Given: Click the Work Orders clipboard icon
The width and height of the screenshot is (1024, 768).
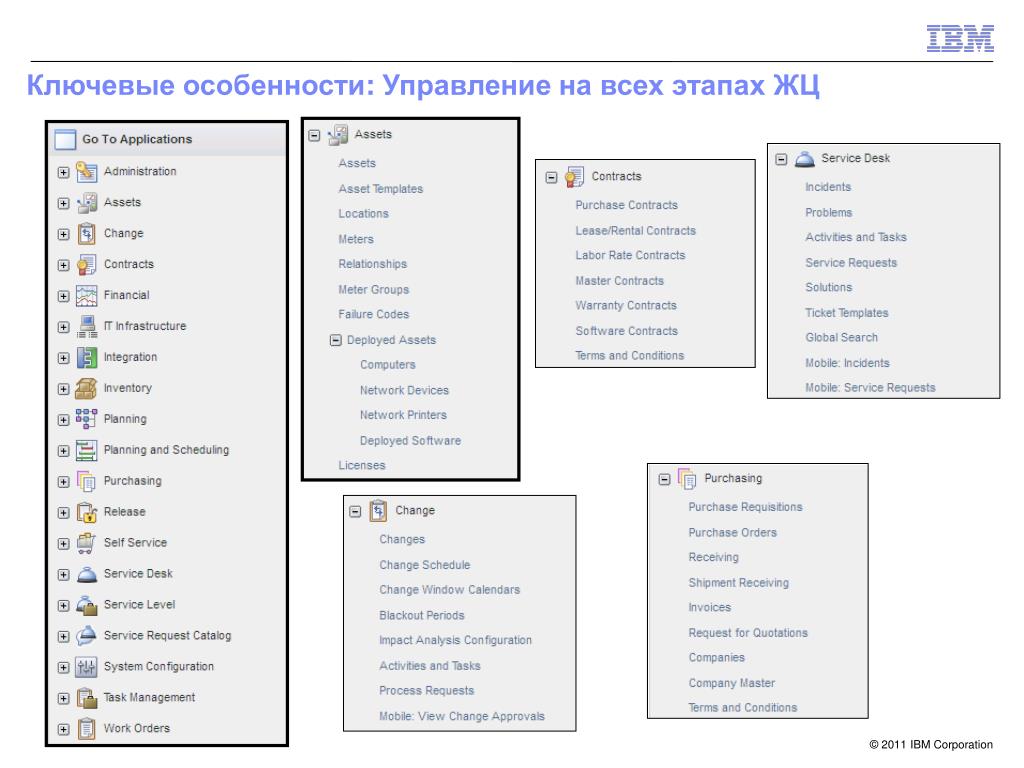Looking at the screenshot, I should point(86,729).
